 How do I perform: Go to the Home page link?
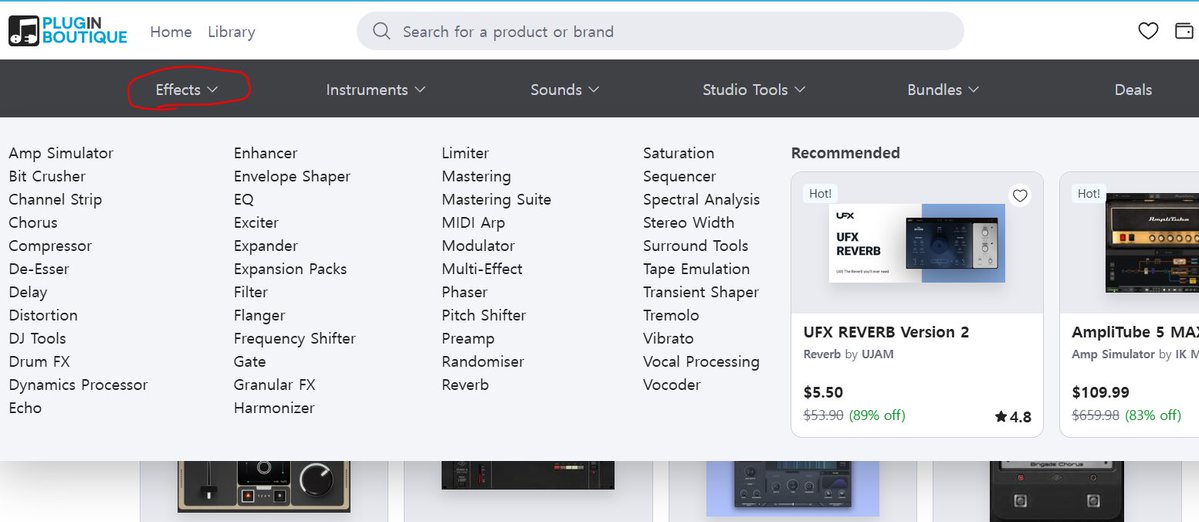point(171,31)
